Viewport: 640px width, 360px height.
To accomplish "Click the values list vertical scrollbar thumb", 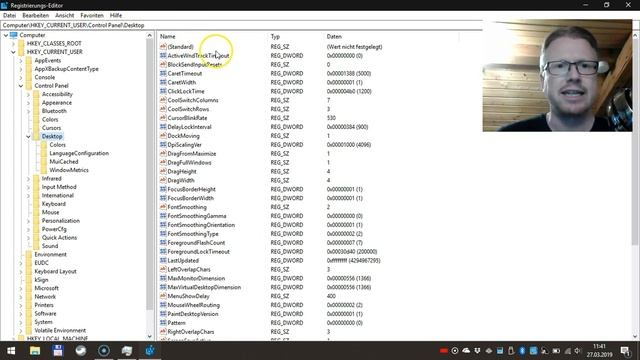I will [635, 143].
